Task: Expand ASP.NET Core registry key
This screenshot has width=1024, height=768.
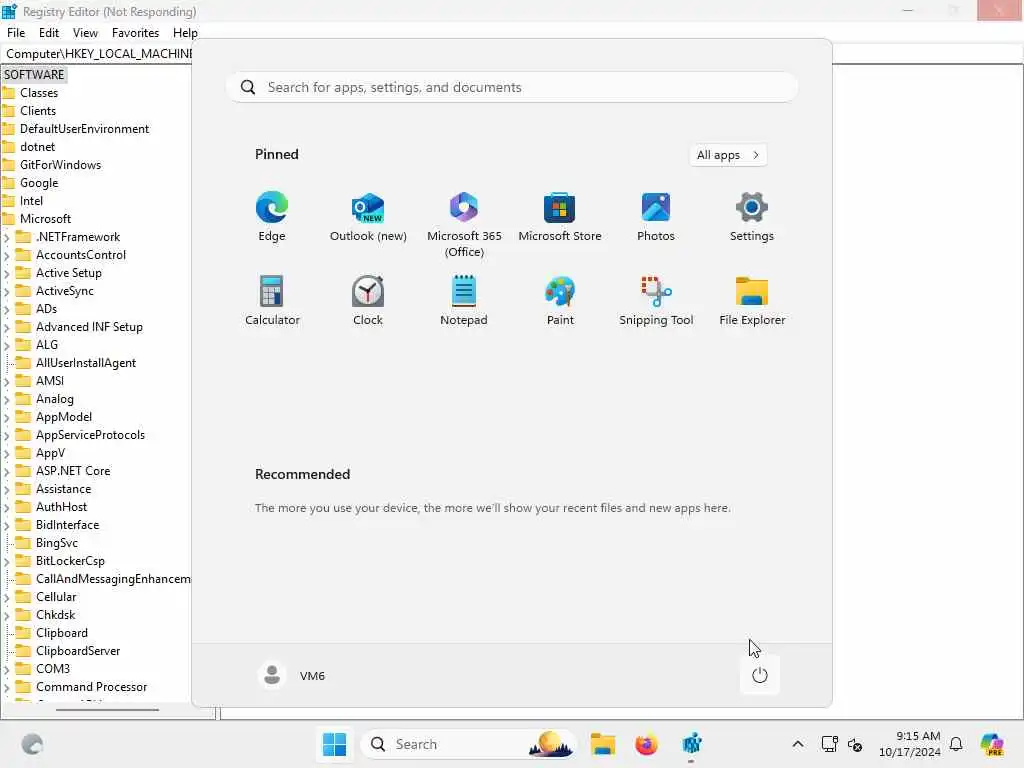Action: [x=7, y=472]
